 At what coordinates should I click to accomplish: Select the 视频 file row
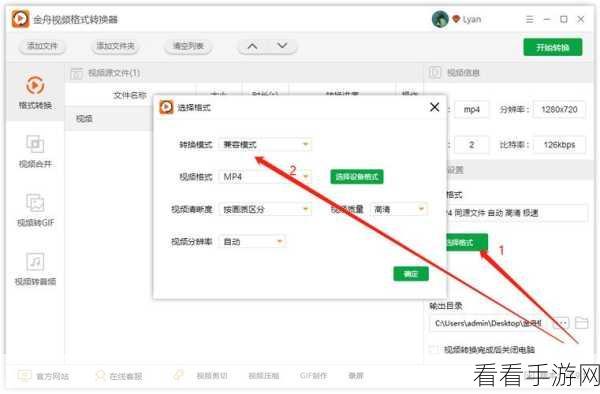(109, 119)
